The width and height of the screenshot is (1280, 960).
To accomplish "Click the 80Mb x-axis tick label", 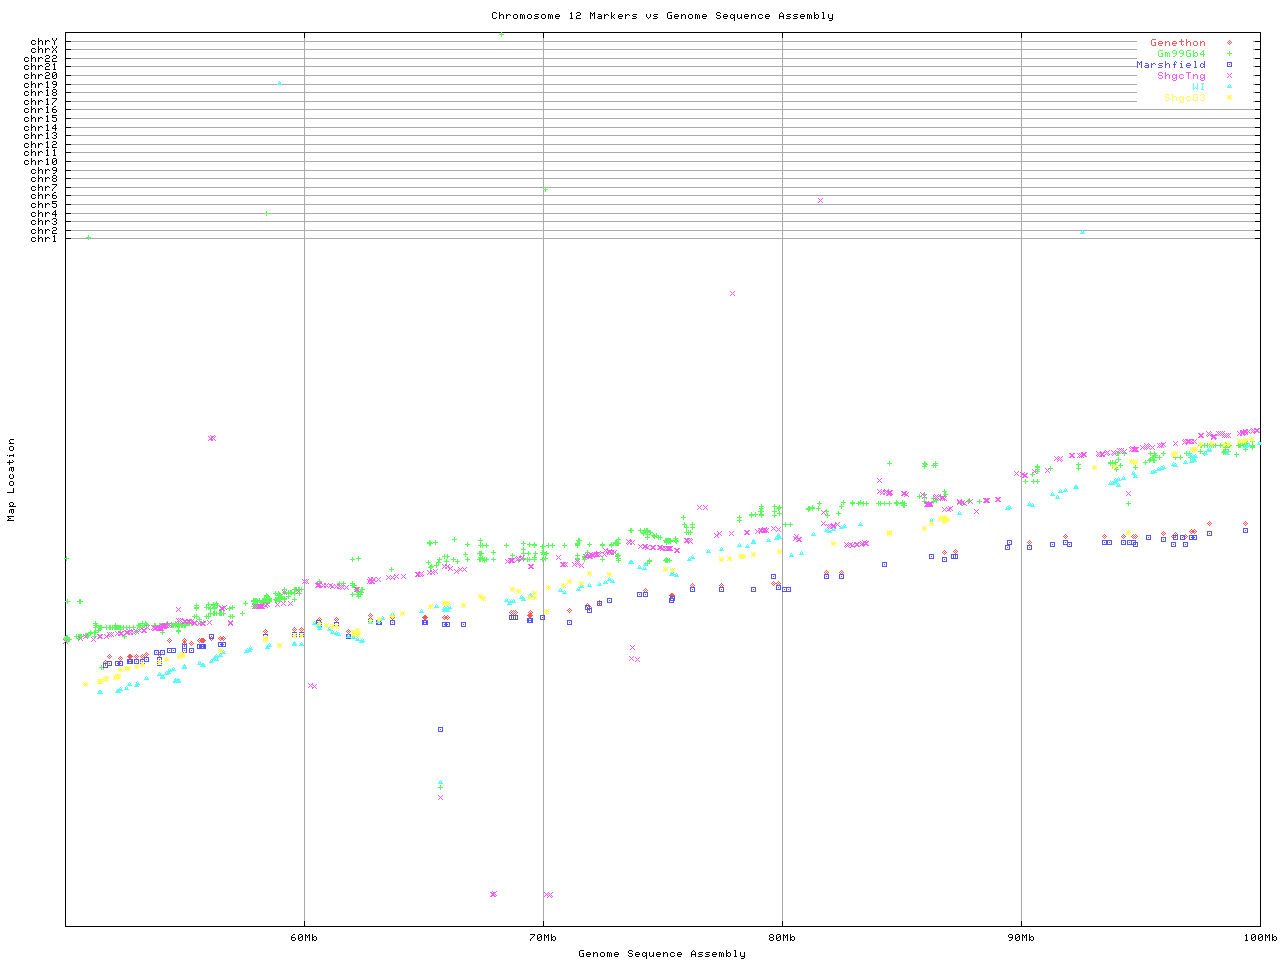I will (x=782, y=938).
